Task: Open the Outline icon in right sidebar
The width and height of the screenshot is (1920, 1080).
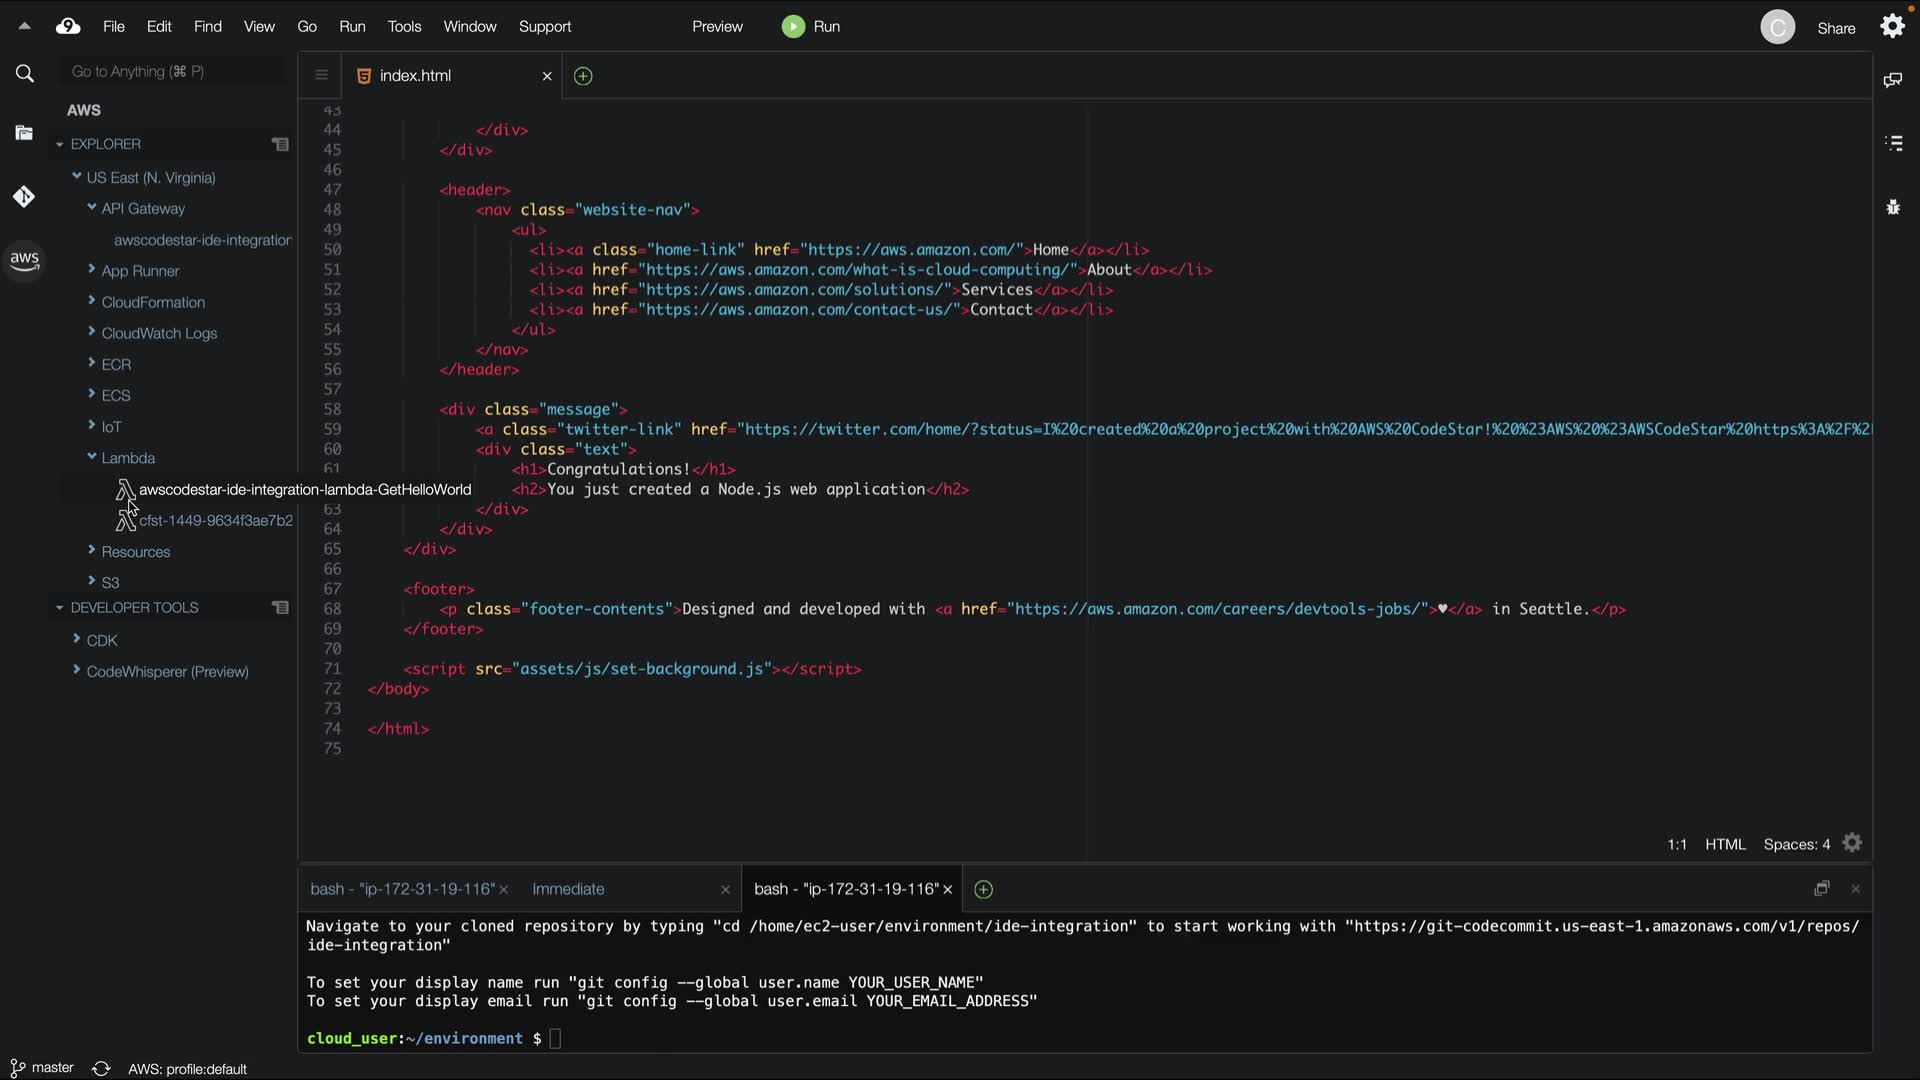Action: click(x=1893, y=144)
